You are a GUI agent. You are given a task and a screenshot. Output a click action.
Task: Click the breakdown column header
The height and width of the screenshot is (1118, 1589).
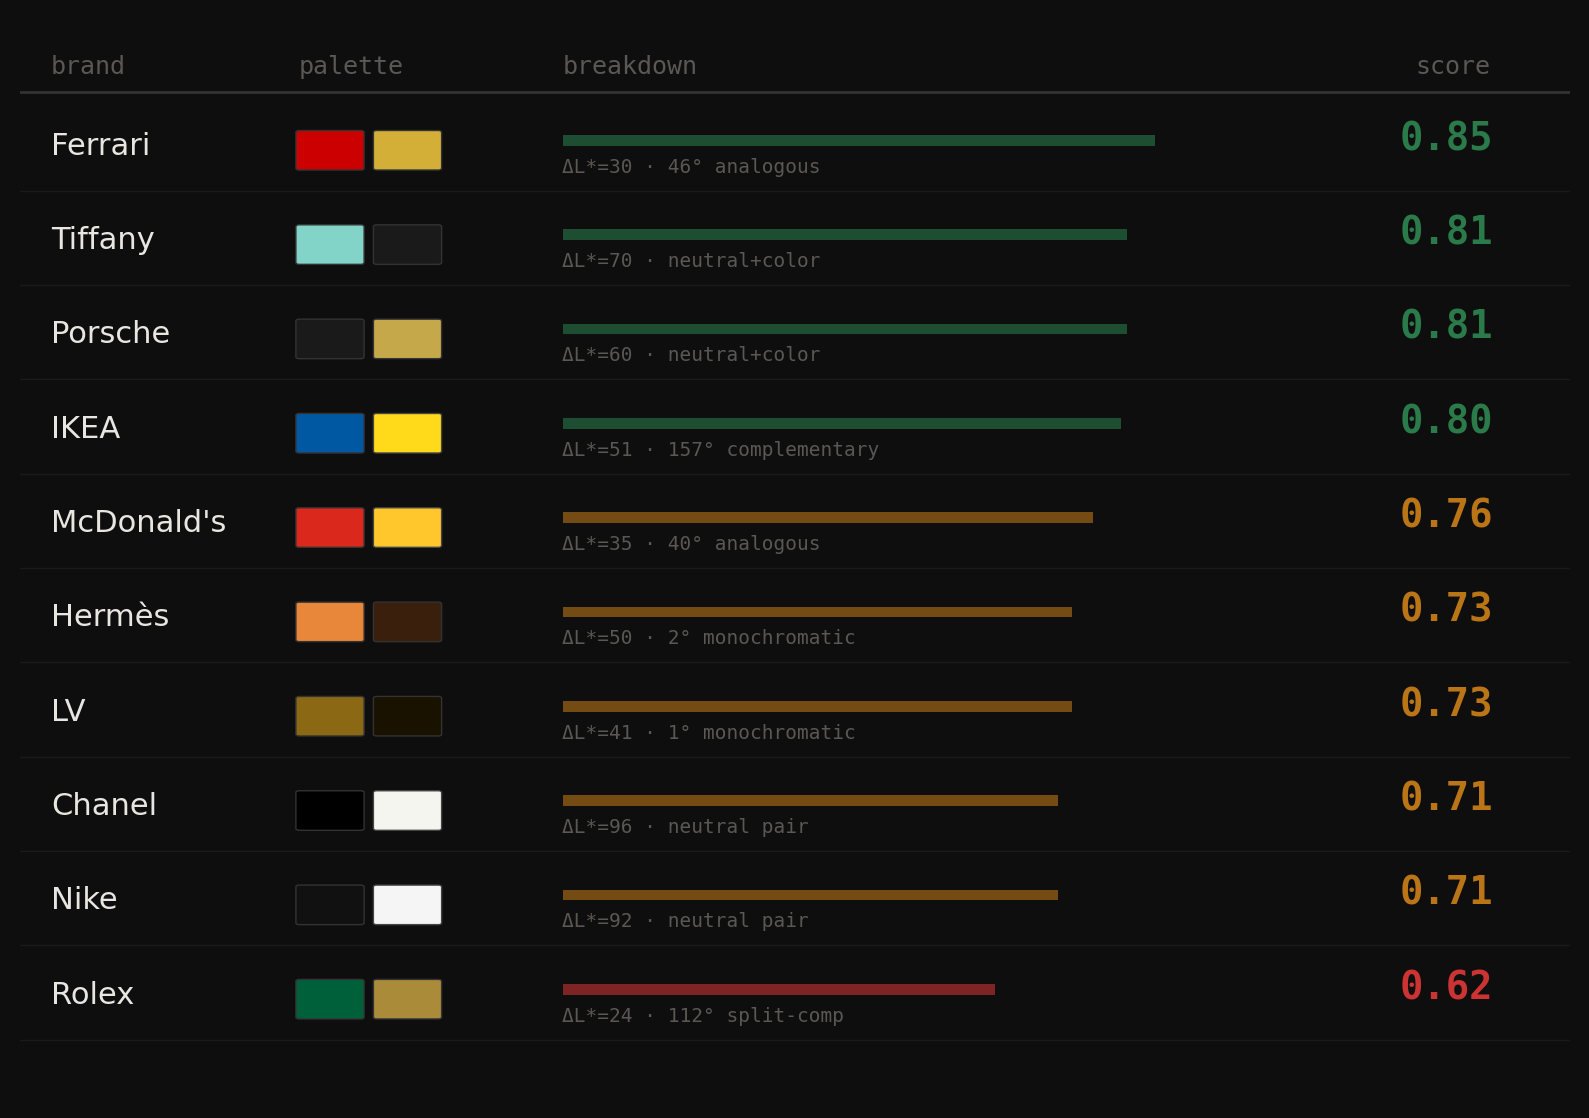[x=630, y=66]
